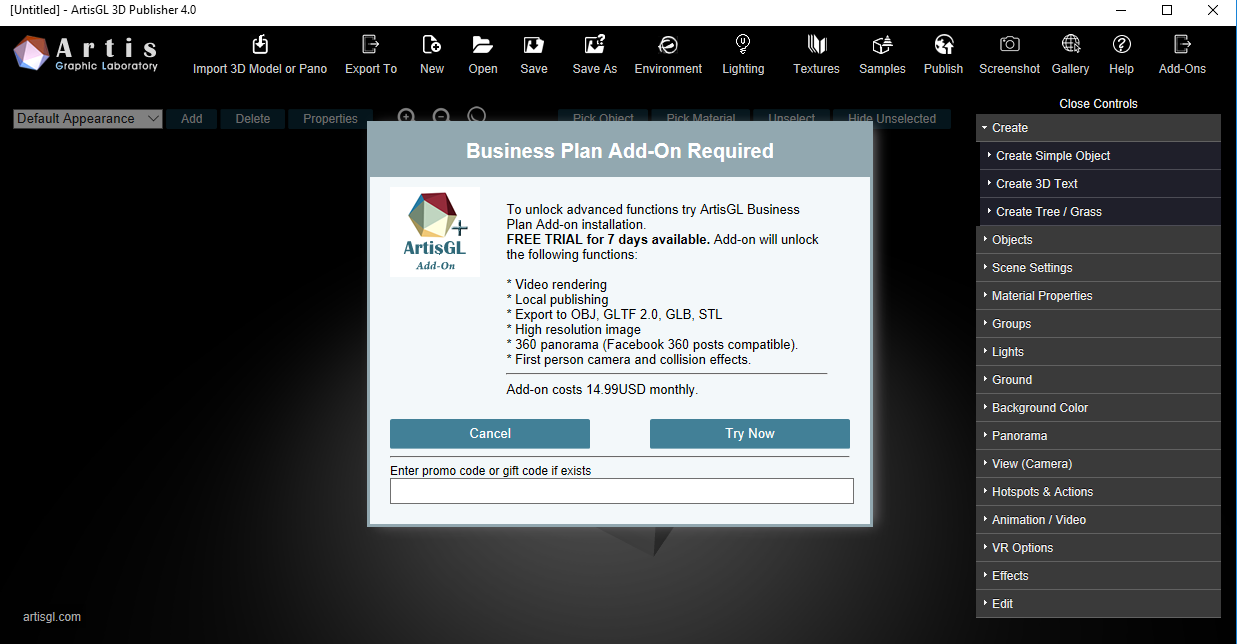The width and height of the screenshot is (1237, 644).
Task: Click the Add-Ons toolbar icon
Action: click(x=1183, y=45)
